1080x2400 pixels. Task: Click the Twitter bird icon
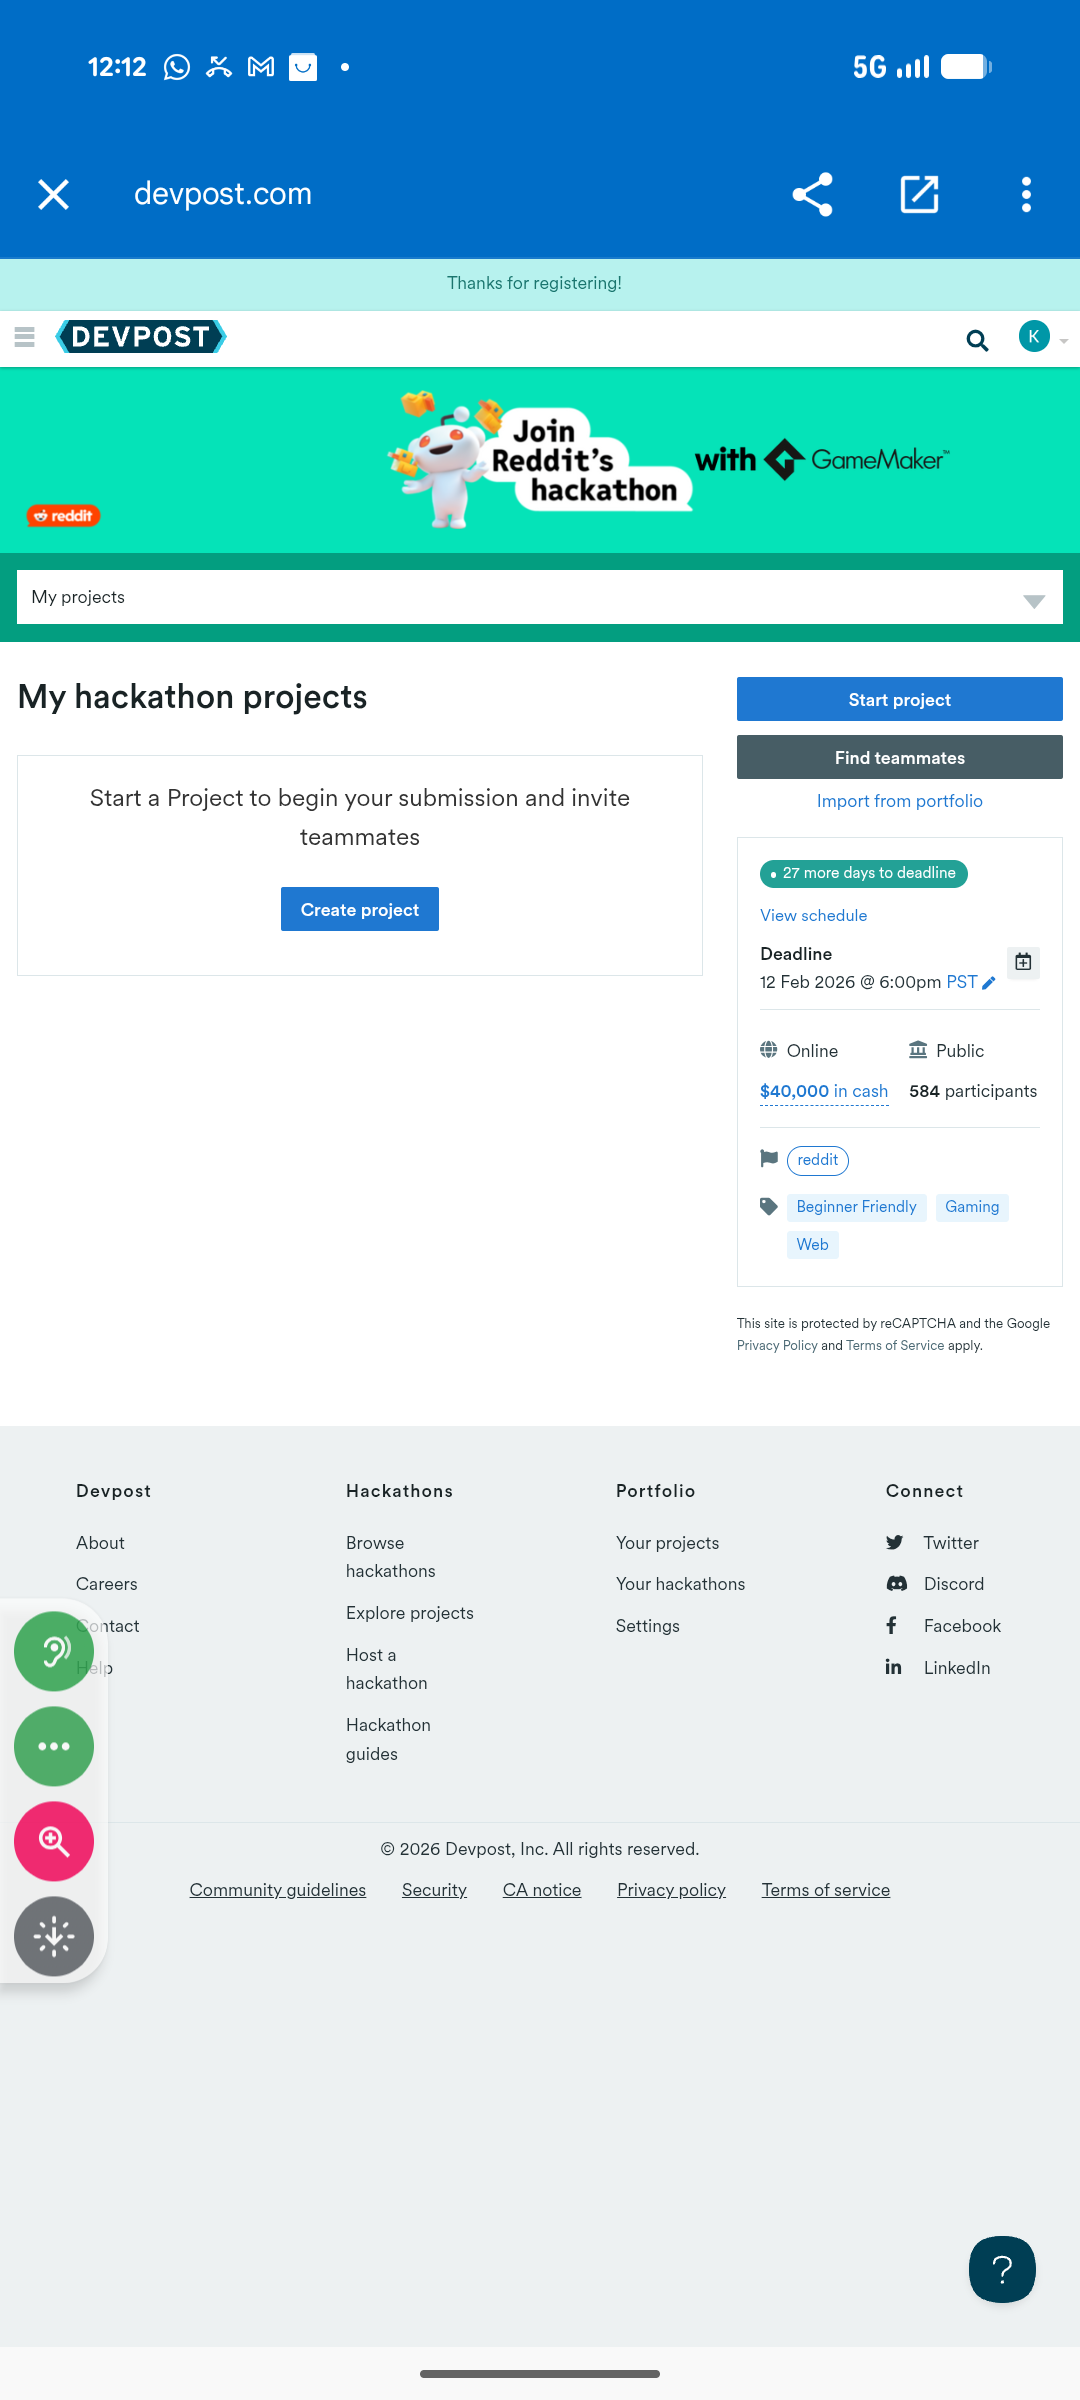pyautogui.click(x=895, y=1543)
